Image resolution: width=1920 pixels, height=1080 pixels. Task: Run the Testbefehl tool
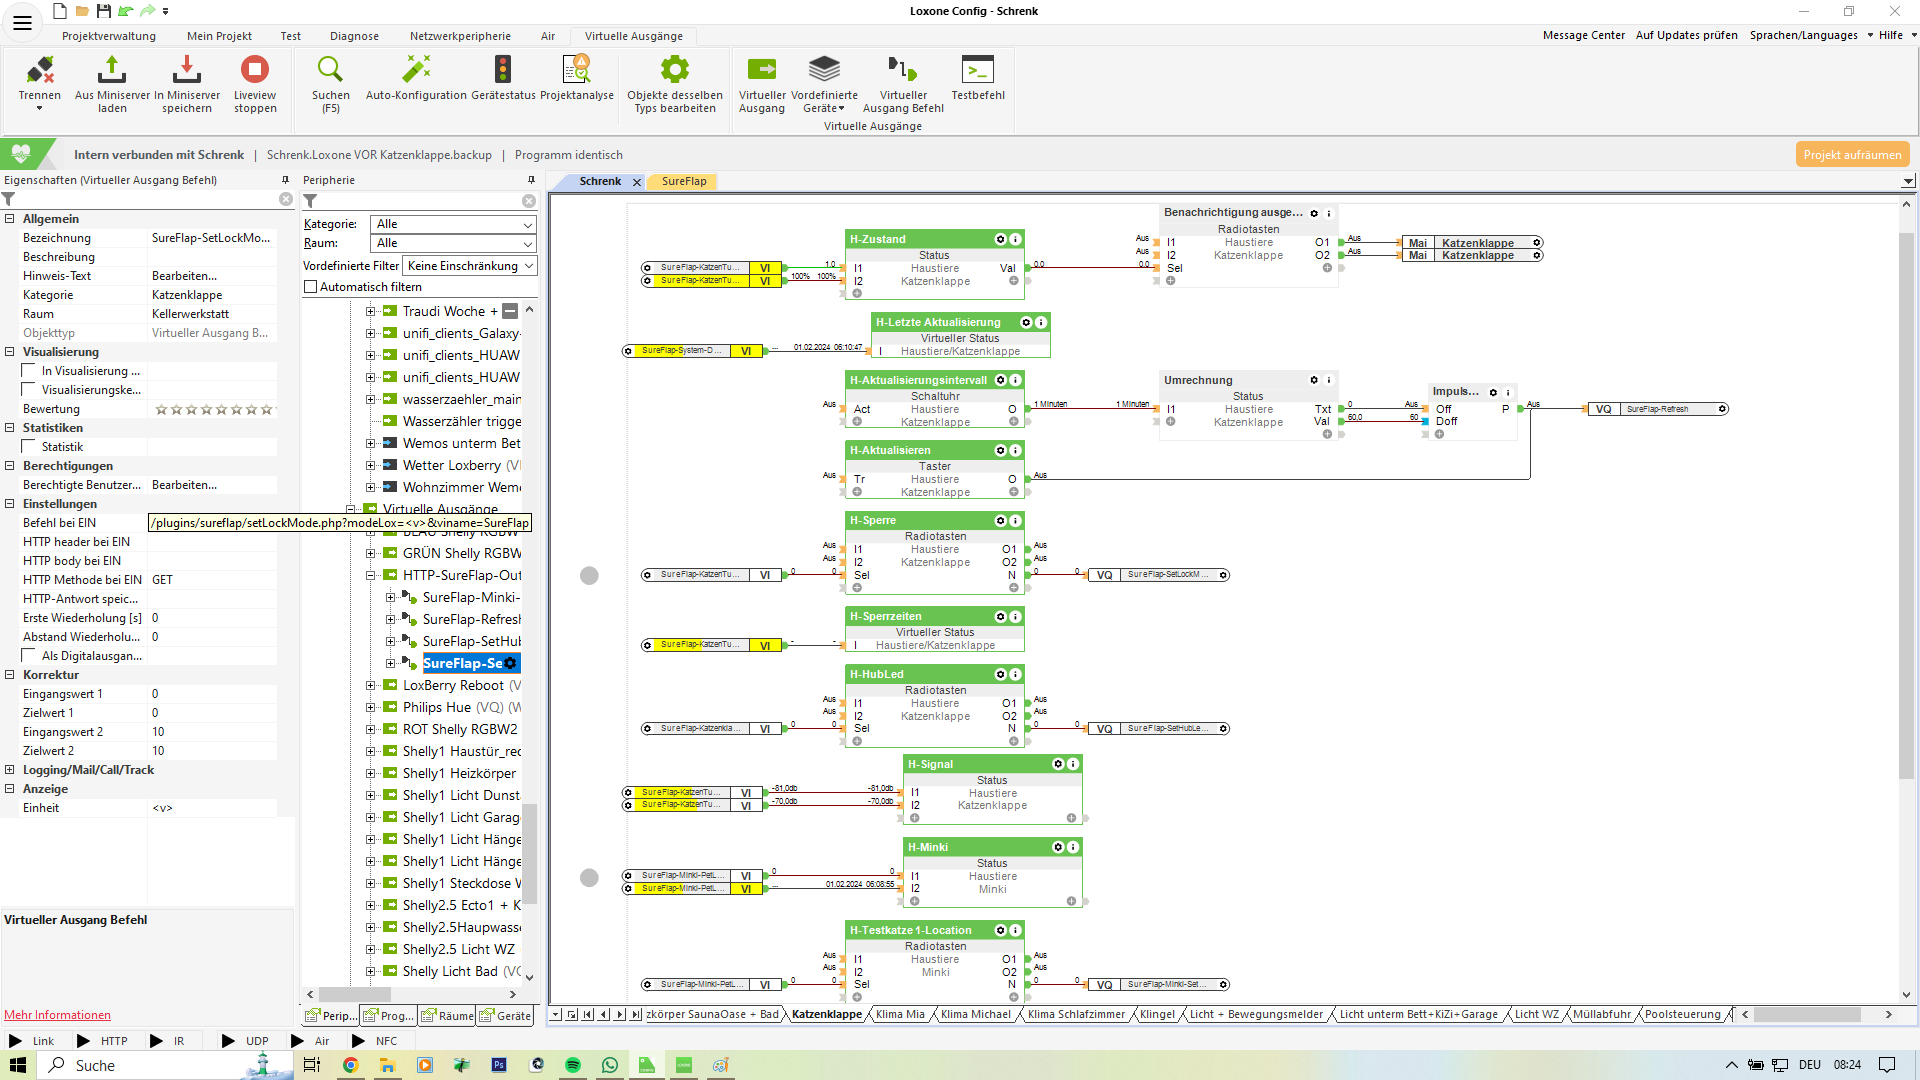pyautogui.click(x=977, y=70)
